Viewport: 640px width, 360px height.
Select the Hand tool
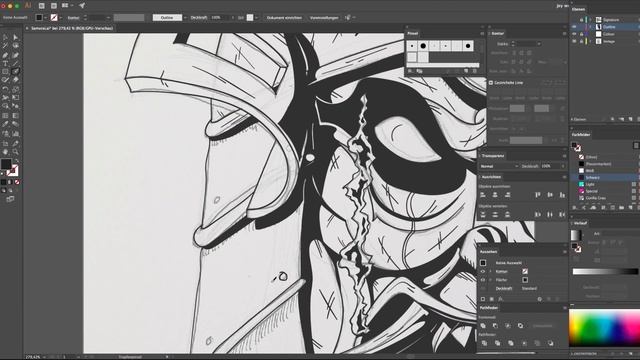coord(5,152)
